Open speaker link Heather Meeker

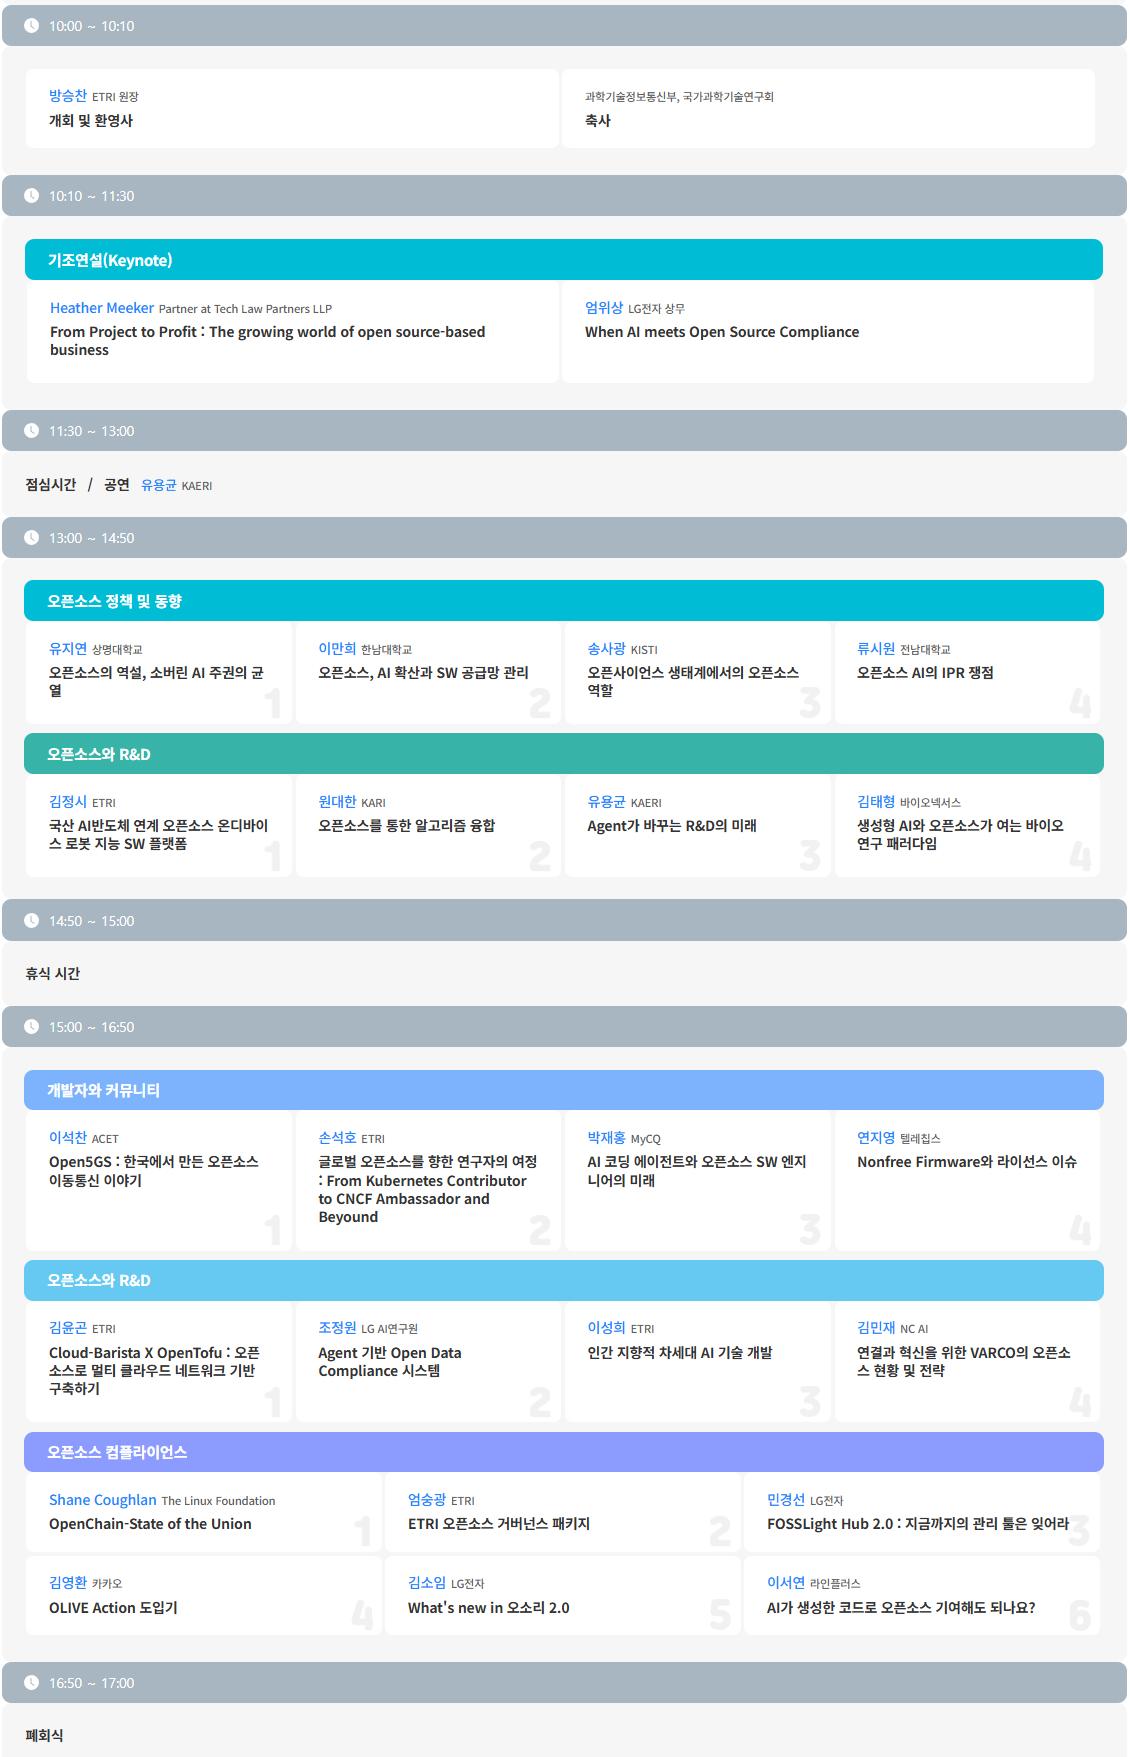[x=102, y=308]
